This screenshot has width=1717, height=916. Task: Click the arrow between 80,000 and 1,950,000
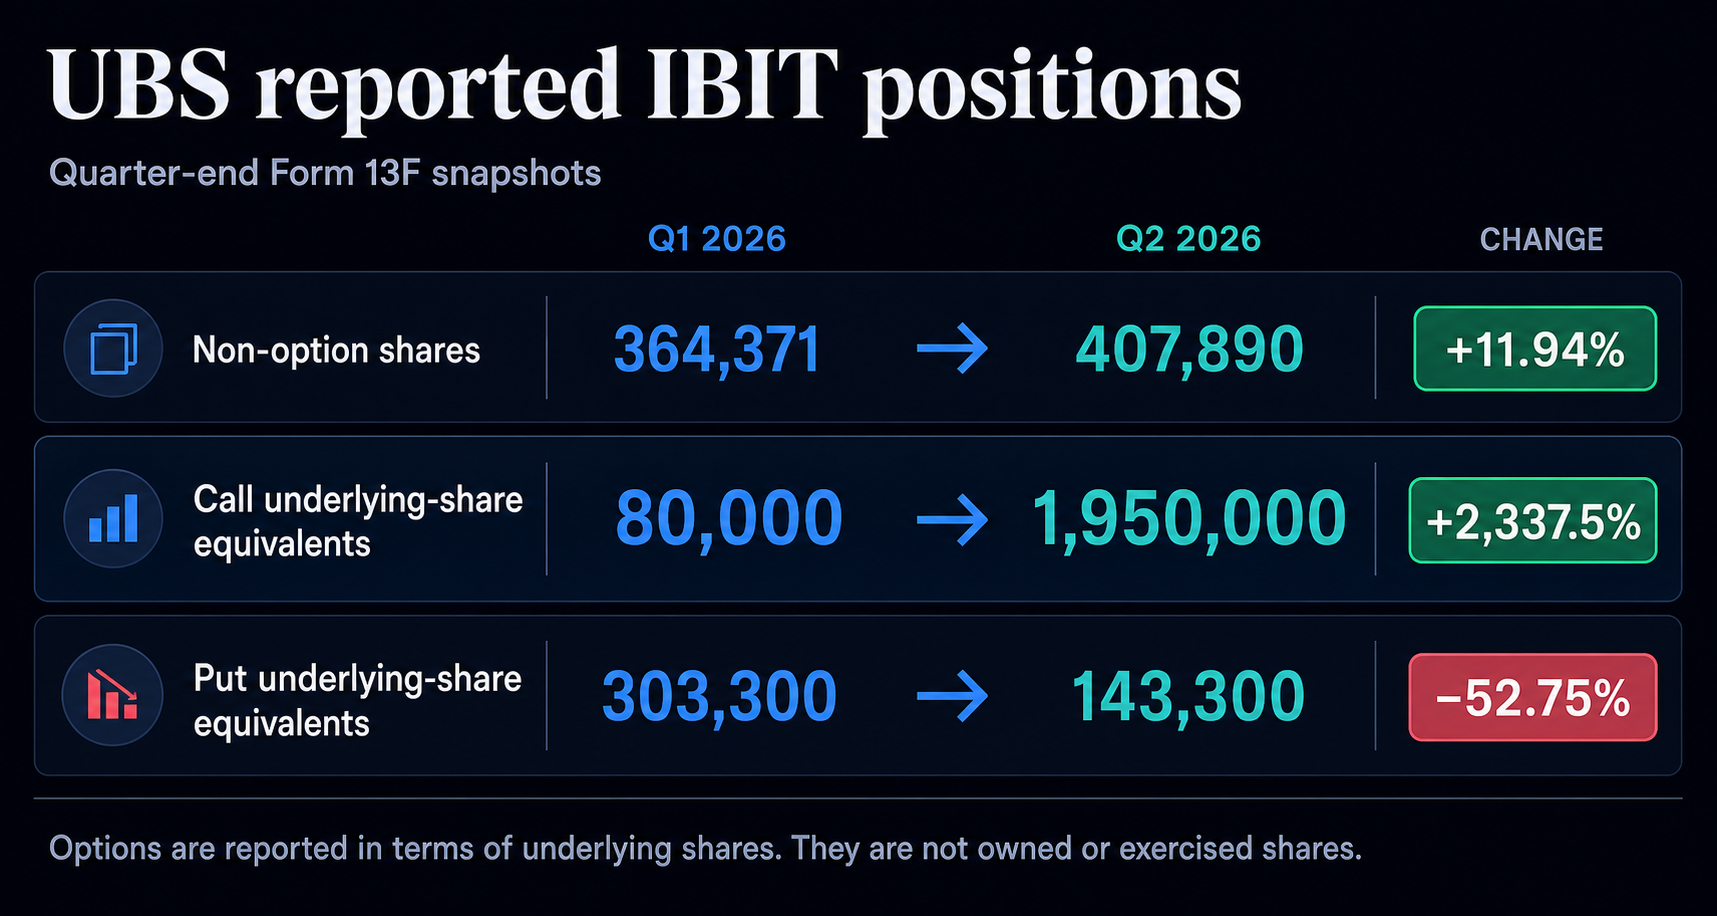[x=952, y=520]
